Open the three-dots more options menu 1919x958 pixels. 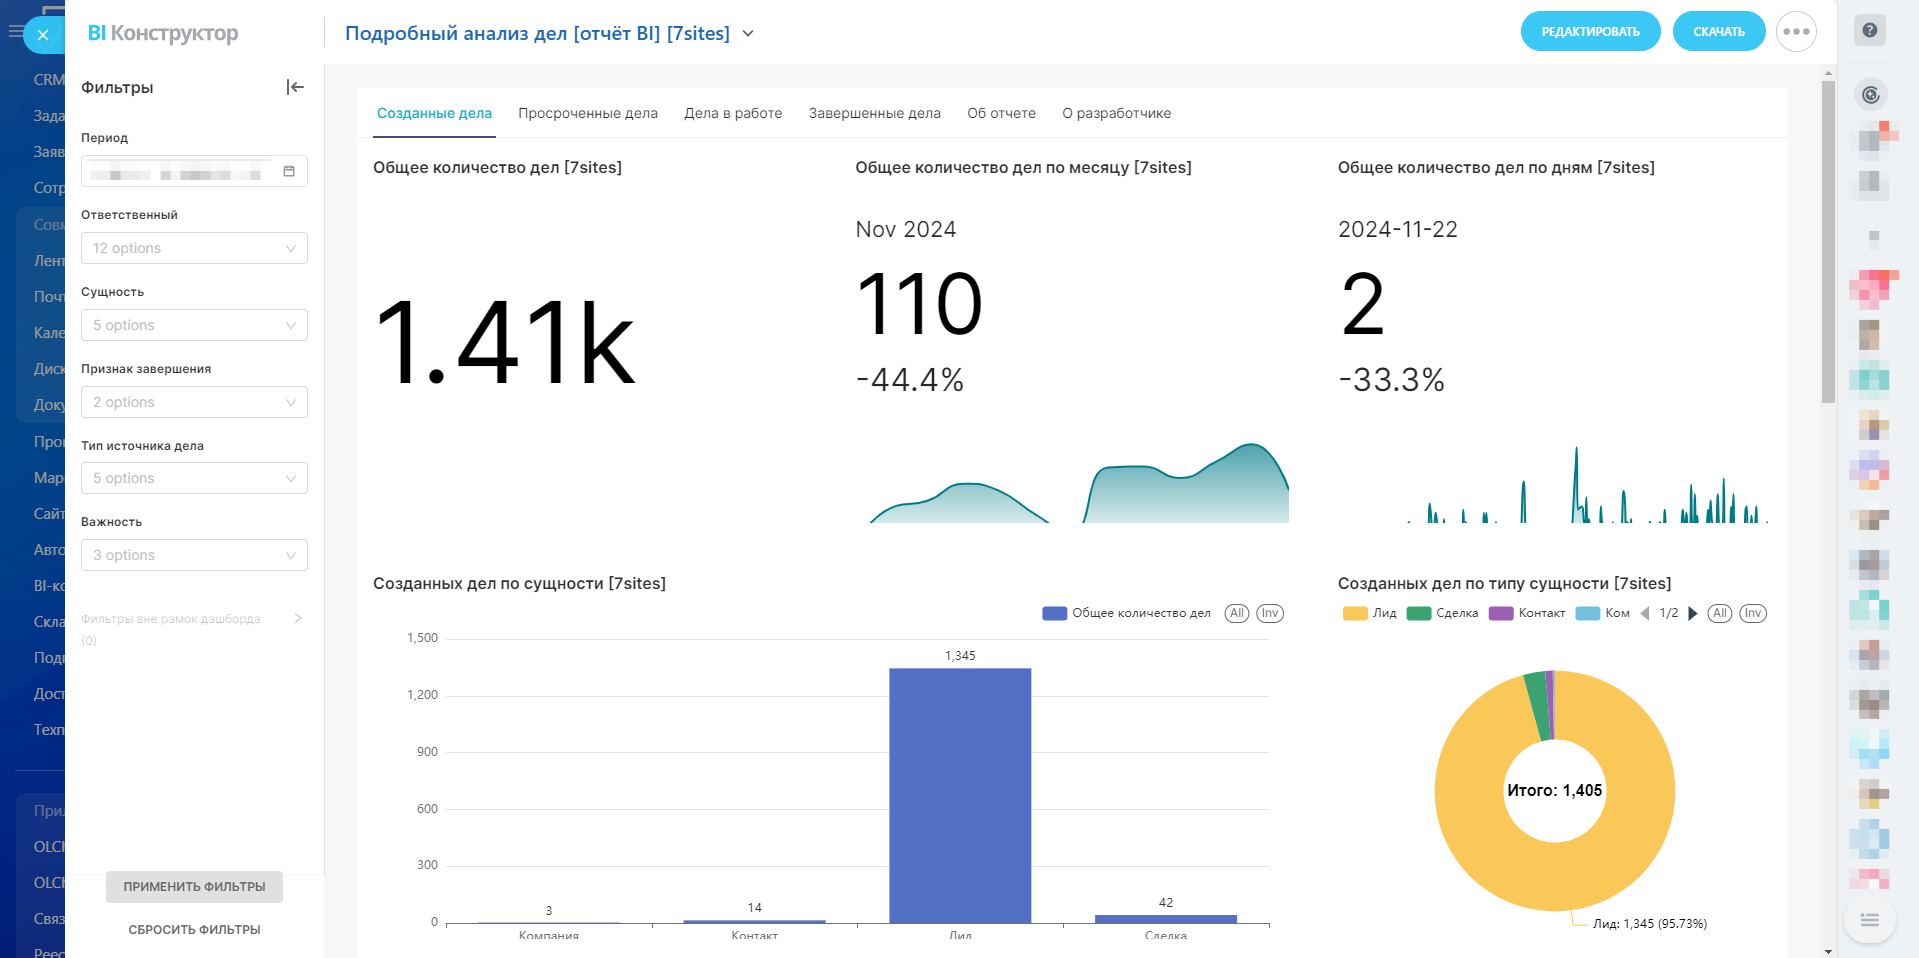pyautogui.click(x=1796, y=32)
